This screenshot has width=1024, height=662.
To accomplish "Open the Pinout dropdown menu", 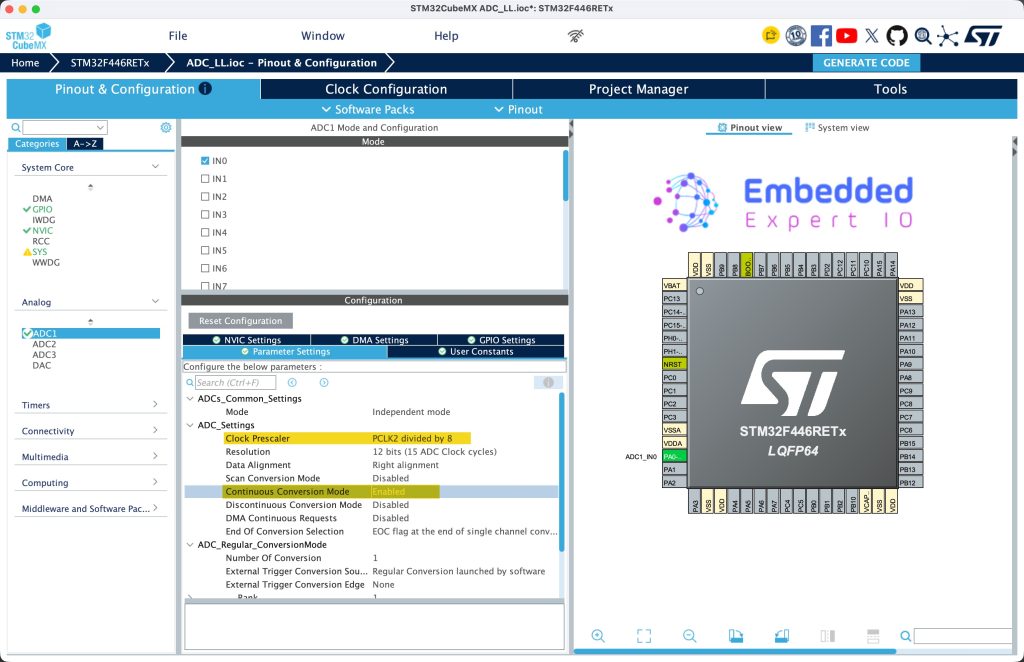I will 519,109.
